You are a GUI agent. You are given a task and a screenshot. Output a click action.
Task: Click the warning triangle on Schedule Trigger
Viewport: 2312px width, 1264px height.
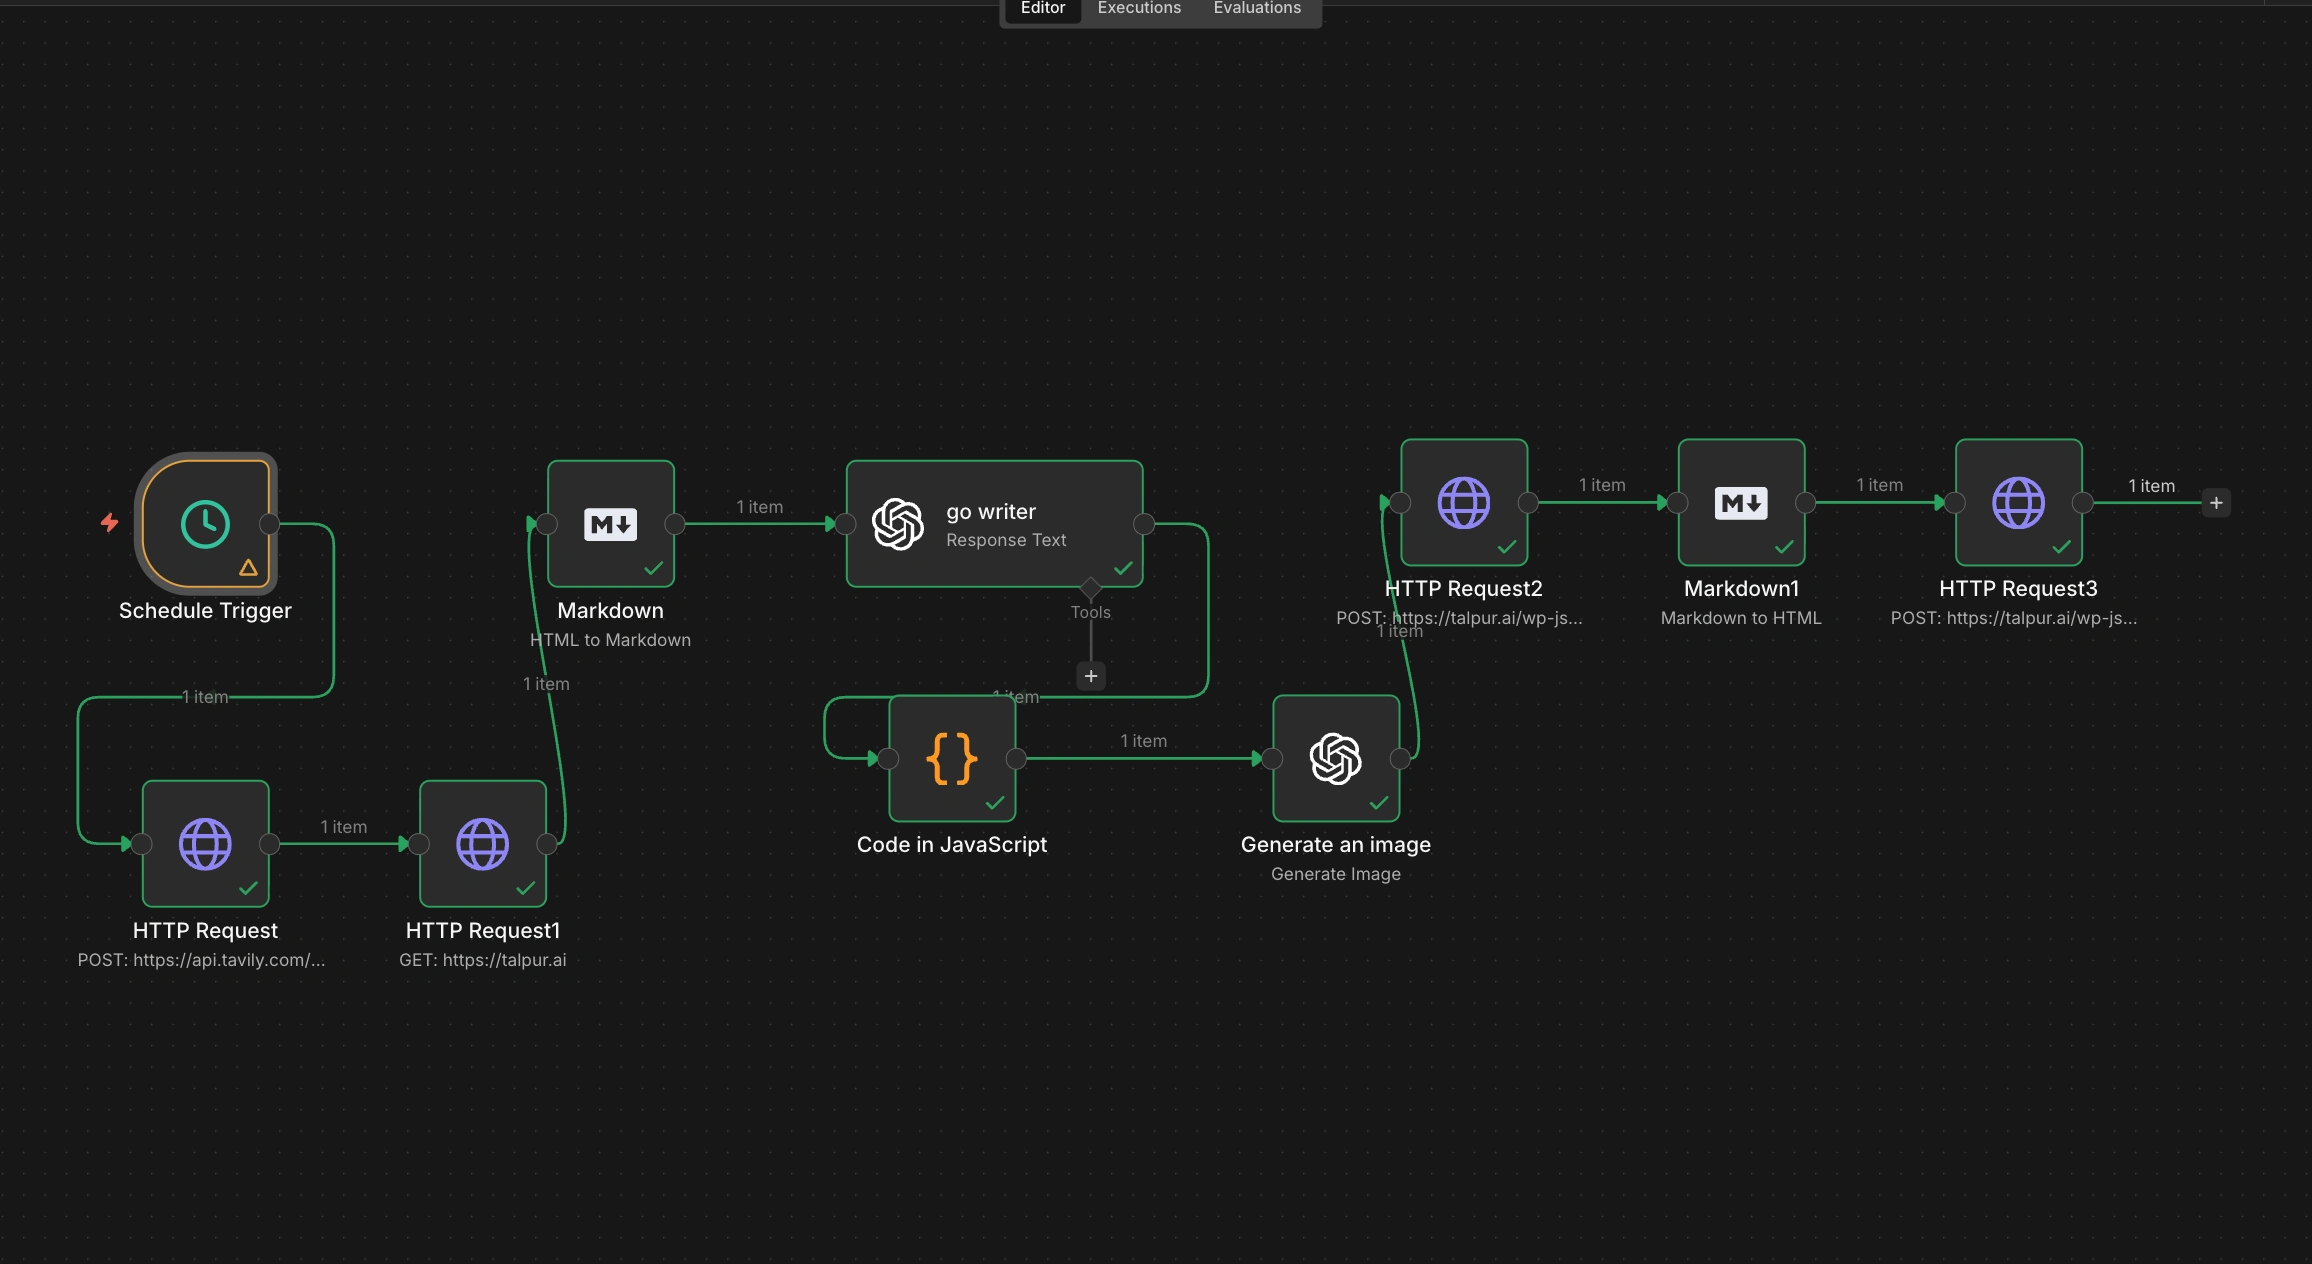pyautogui.click(x=248, y=568)
